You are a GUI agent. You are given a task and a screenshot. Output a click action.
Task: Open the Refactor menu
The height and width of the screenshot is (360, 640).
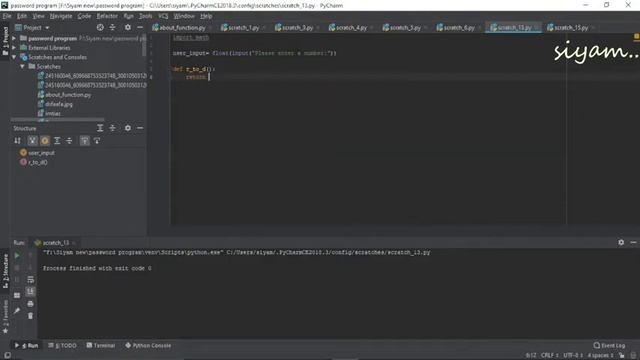click(107, 16)
